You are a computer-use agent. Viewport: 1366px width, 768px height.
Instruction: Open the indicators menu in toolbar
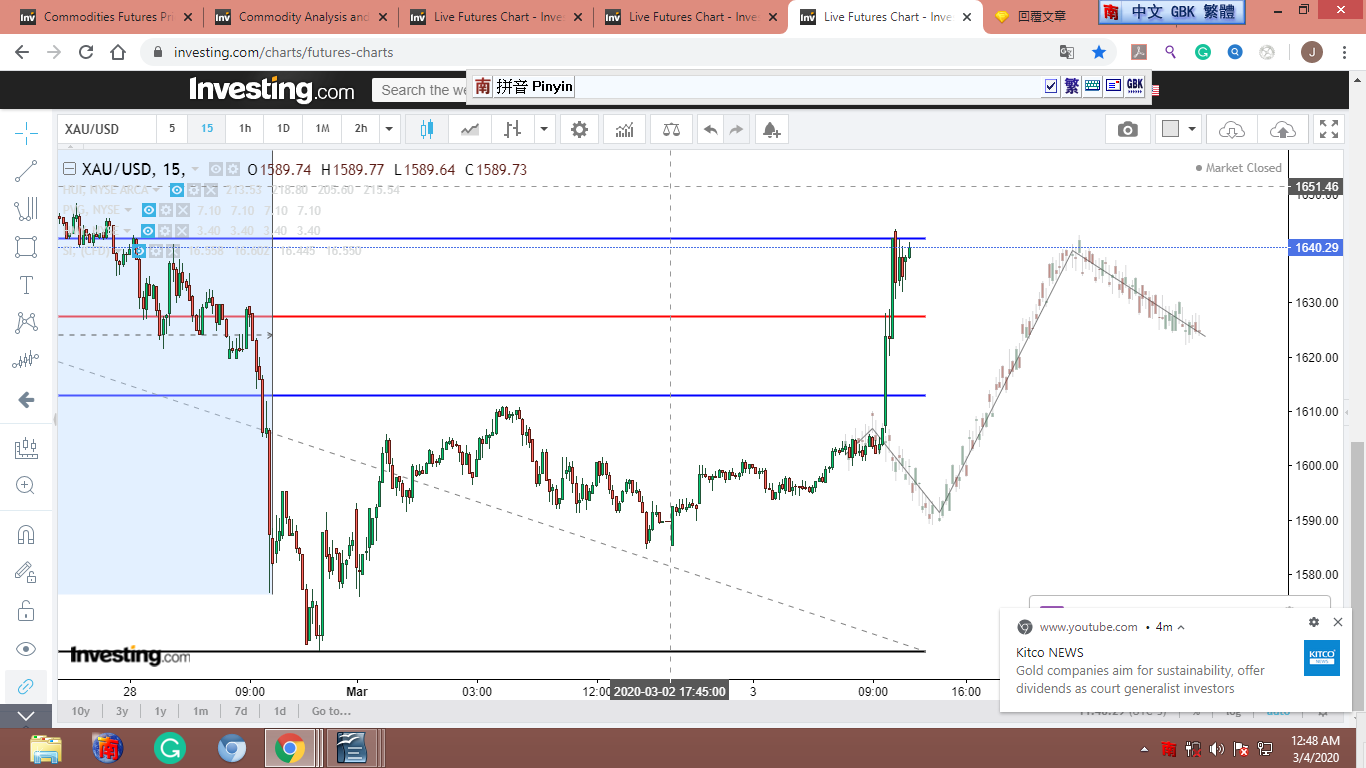625,129
